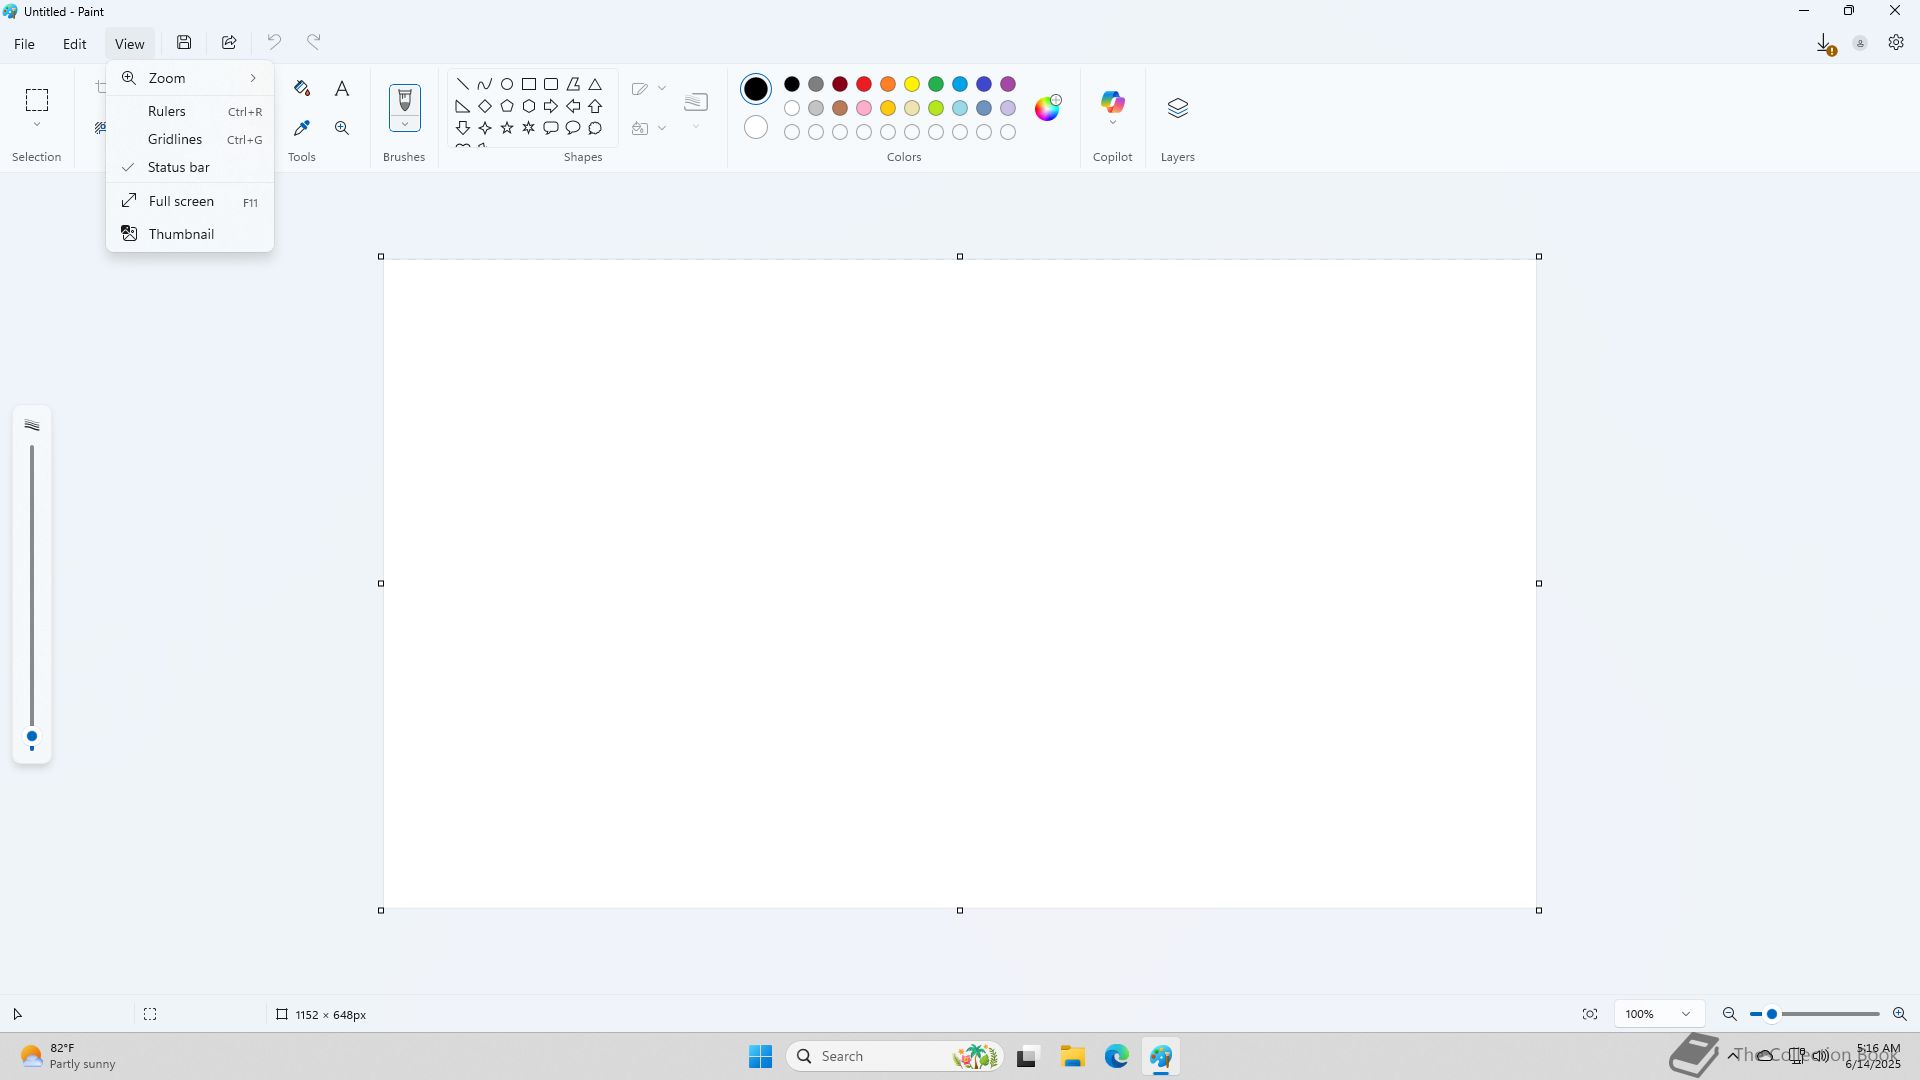Choose Full screen from View menu
This screenshot has width=1920, height=1080.
181,201
